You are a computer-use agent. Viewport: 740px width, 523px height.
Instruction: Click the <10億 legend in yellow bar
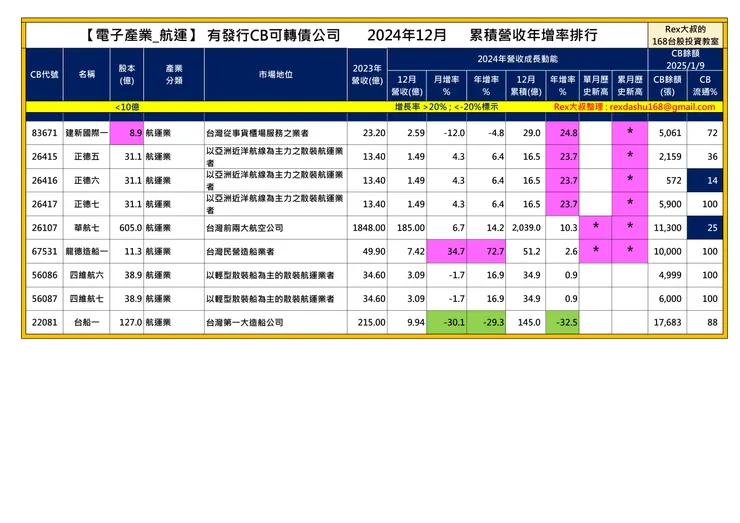[x=127, y=107]
